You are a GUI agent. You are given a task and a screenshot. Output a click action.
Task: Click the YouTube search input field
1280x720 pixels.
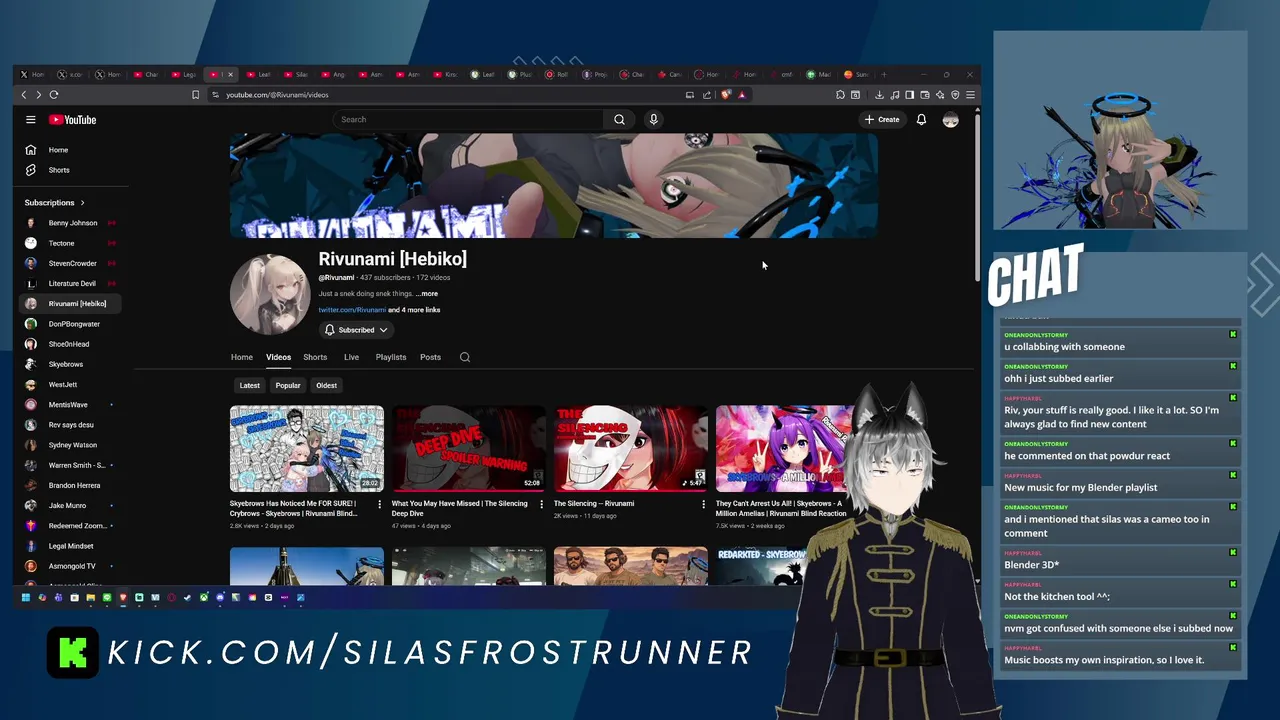coord(470,120)
